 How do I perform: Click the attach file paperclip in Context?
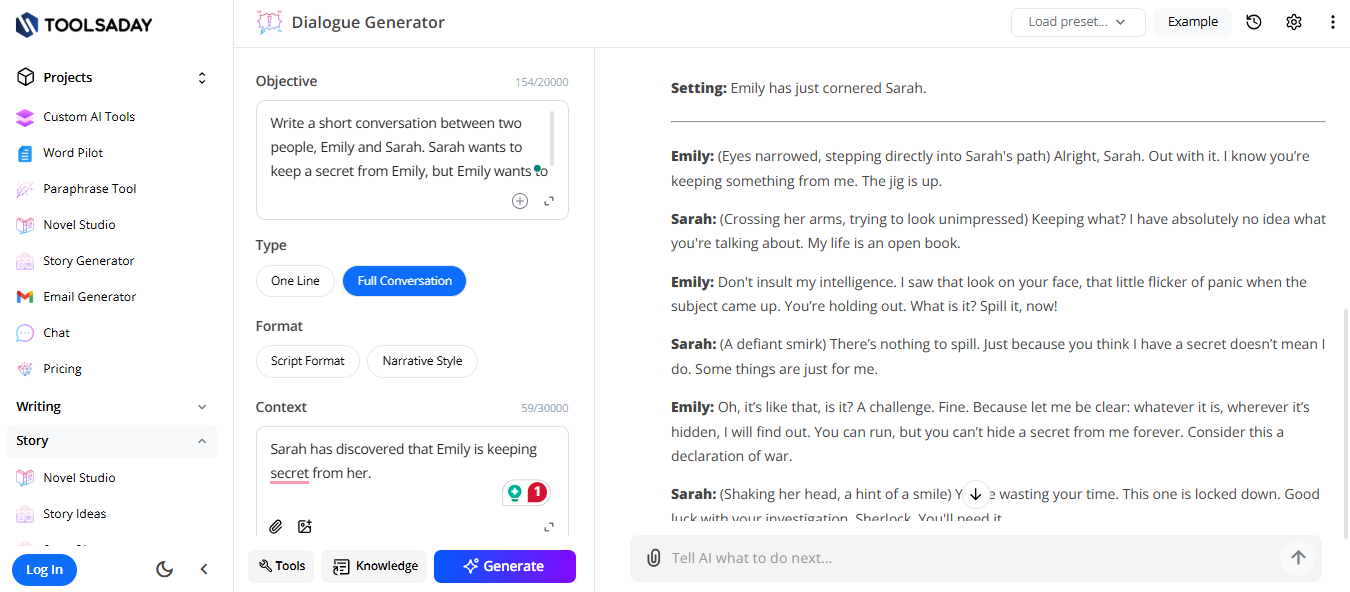(276, 526)
